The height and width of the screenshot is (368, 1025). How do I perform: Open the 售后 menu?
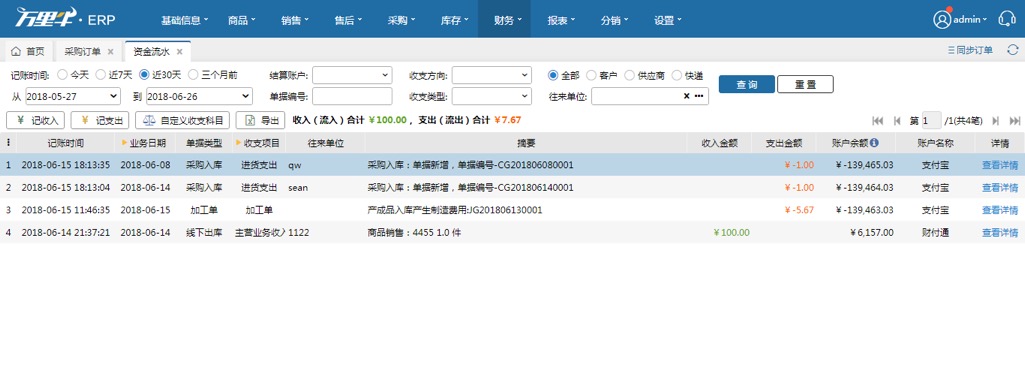click(x=348, y=20)
